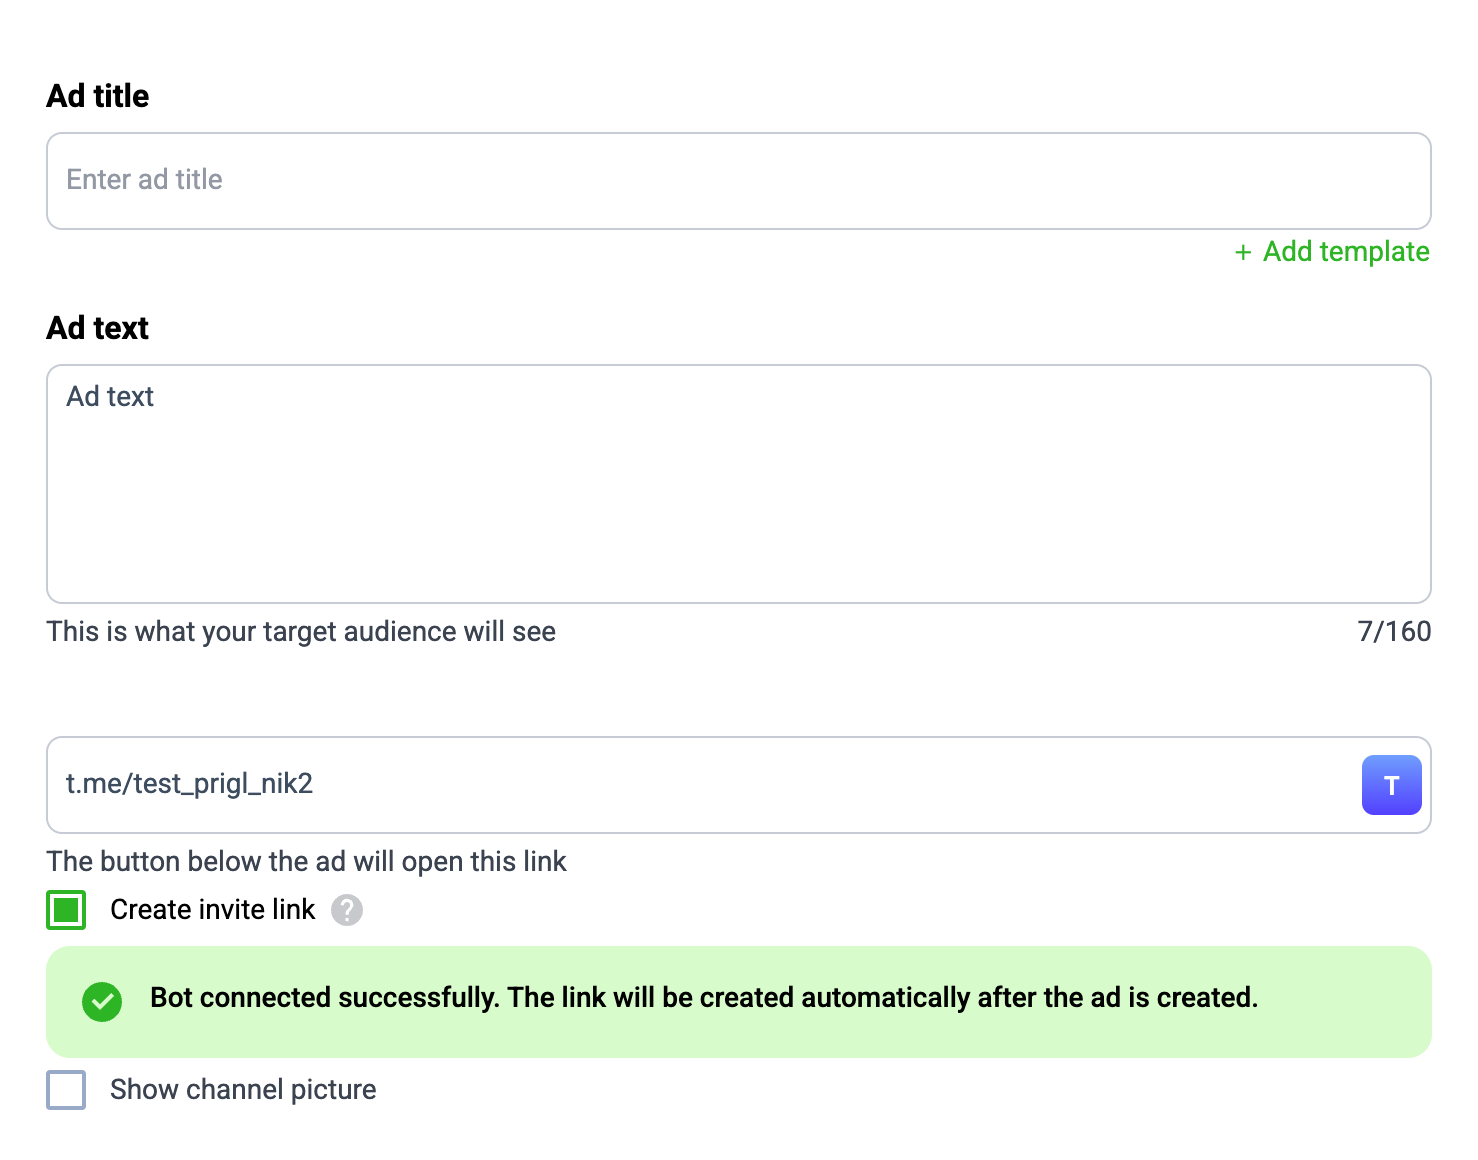The height and width of the screenshot is (1160, 1478).
Task: Click the Add template link
Action: [1332, 251]
